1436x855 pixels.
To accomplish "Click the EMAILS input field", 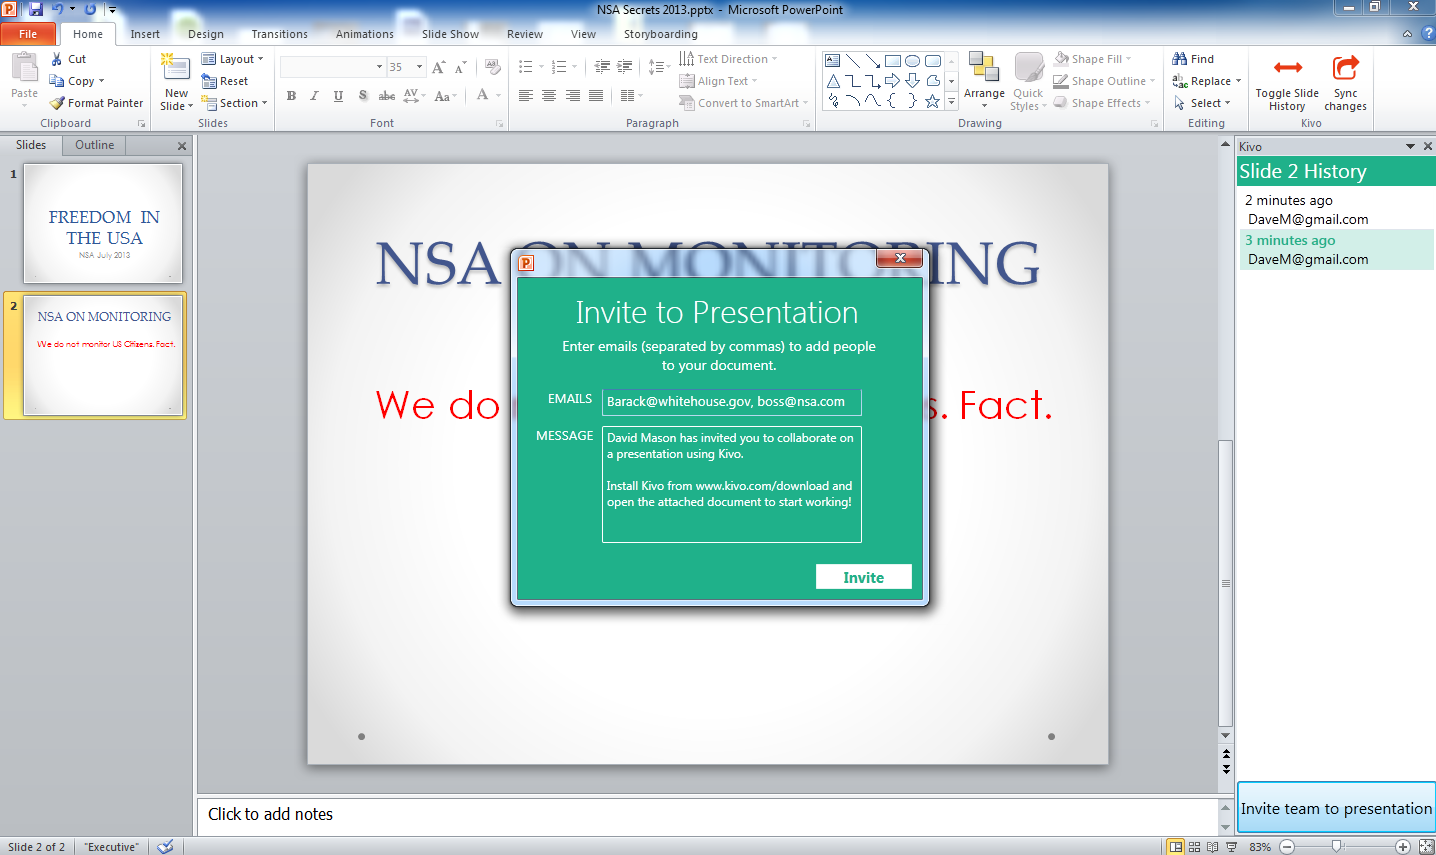I will pos(731,402).
